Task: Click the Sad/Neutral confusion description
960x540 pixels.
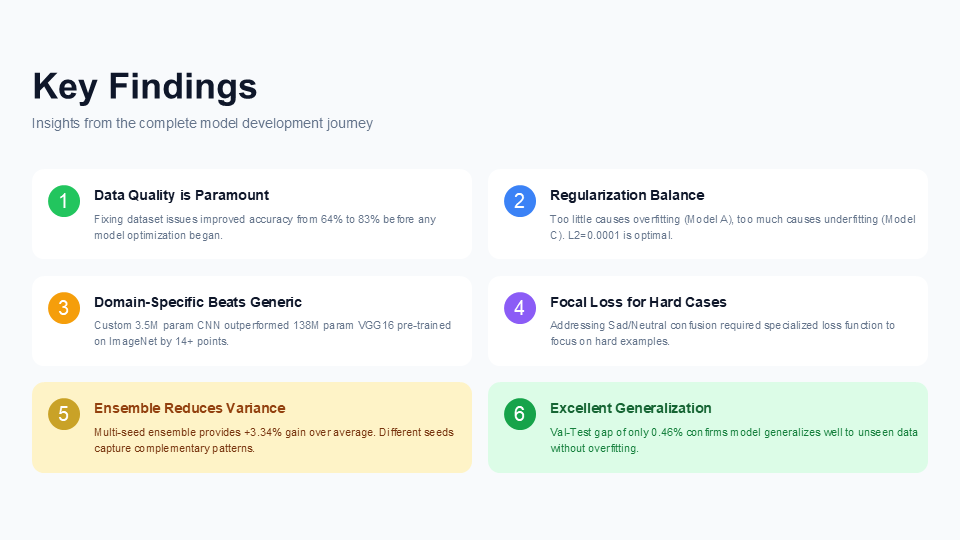Action: pyautogui.click(x=722, y=333)
